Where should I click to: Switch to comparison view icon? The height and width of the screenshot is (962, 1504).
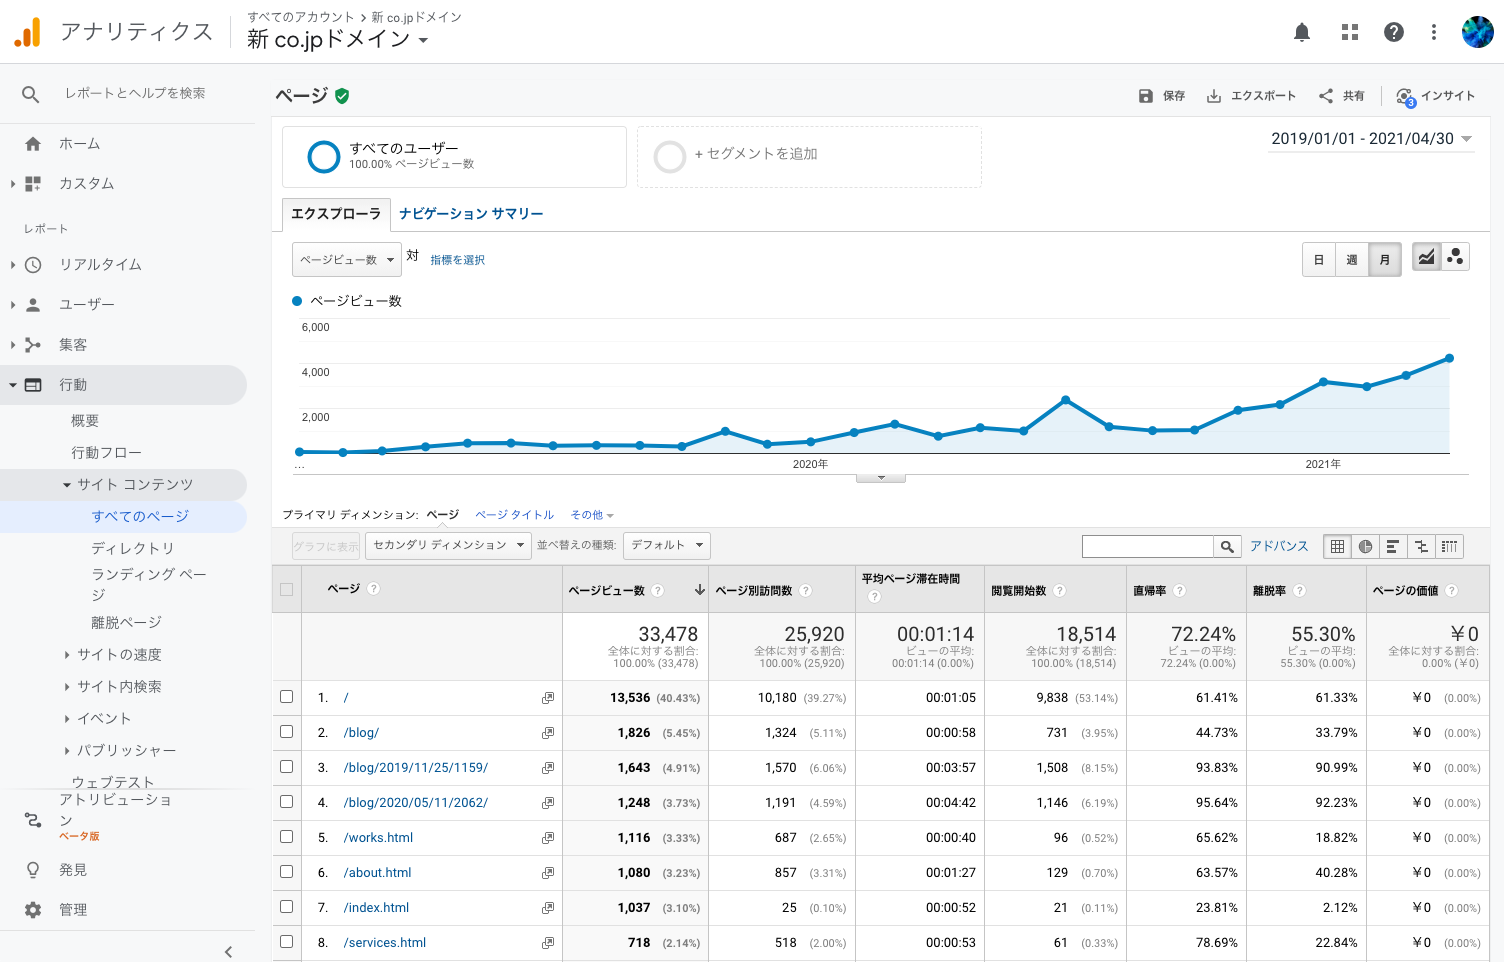pyautogui.click(x=1421, y=546)
